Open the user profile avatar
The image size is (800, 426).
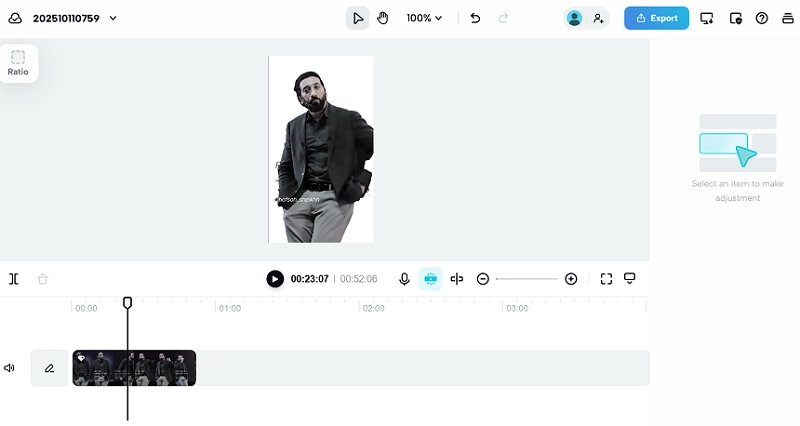point(574,18)
